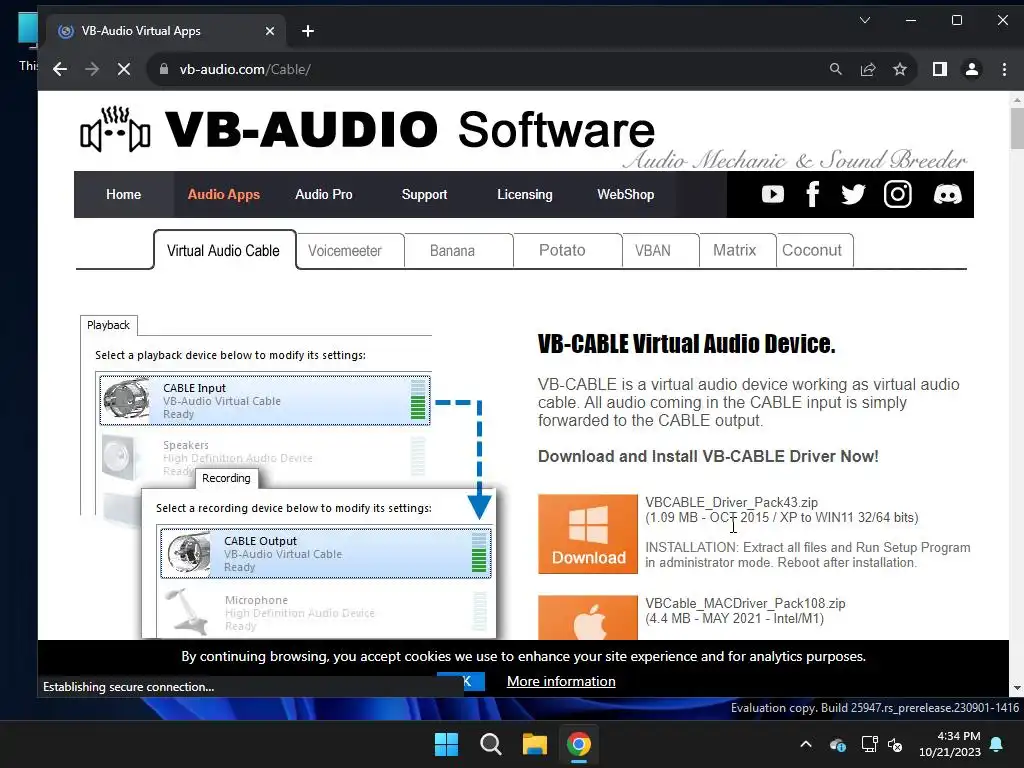
Task: Open the Audio Apps menu item
Action: coord(223,195)
